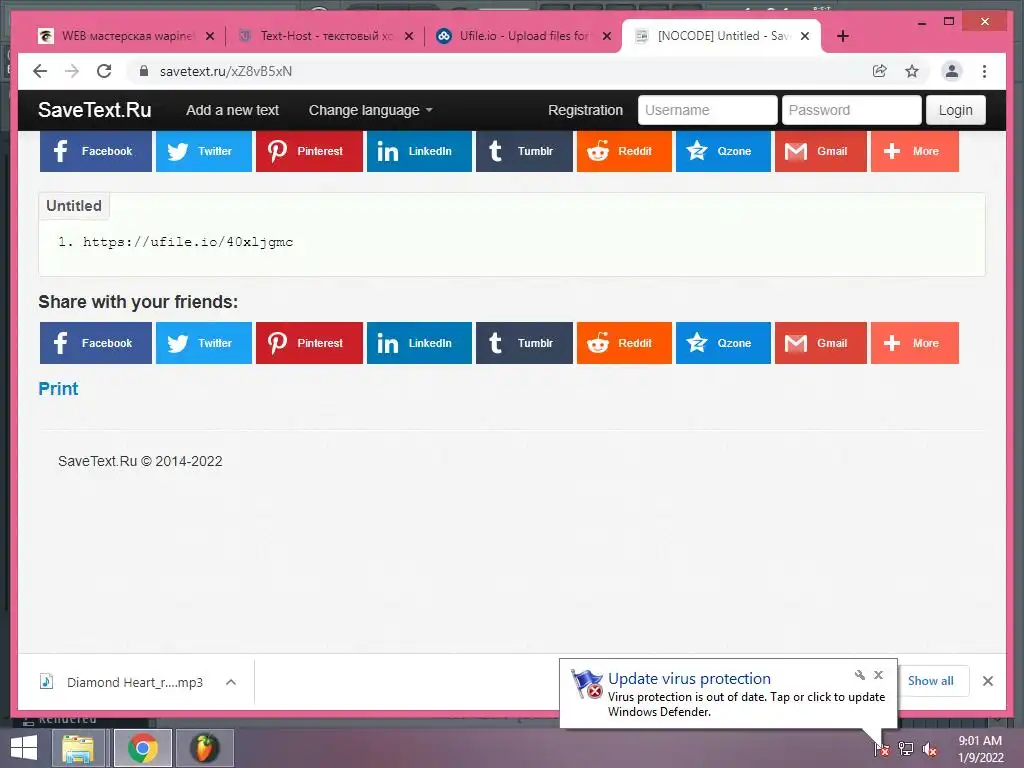Share to Tumblr below Share with your friends
The width and height of the screenshot is (1024, 768).
tap(524, 343)
